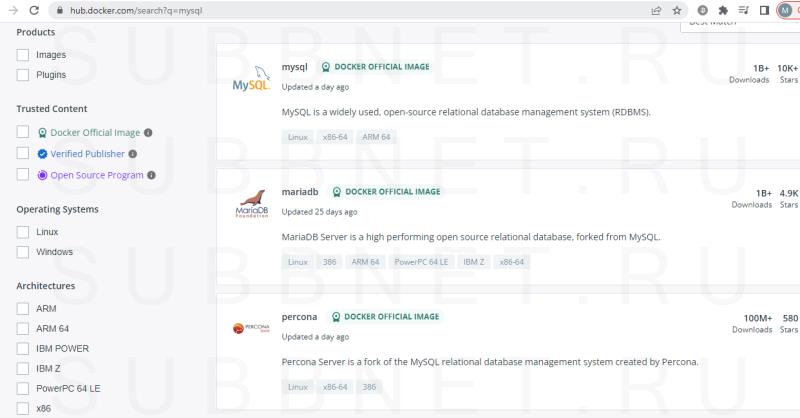The width and height of the screenshot is (800, 418).
Task: Click the URL address bar field
Action: click(x=350, y=10)
